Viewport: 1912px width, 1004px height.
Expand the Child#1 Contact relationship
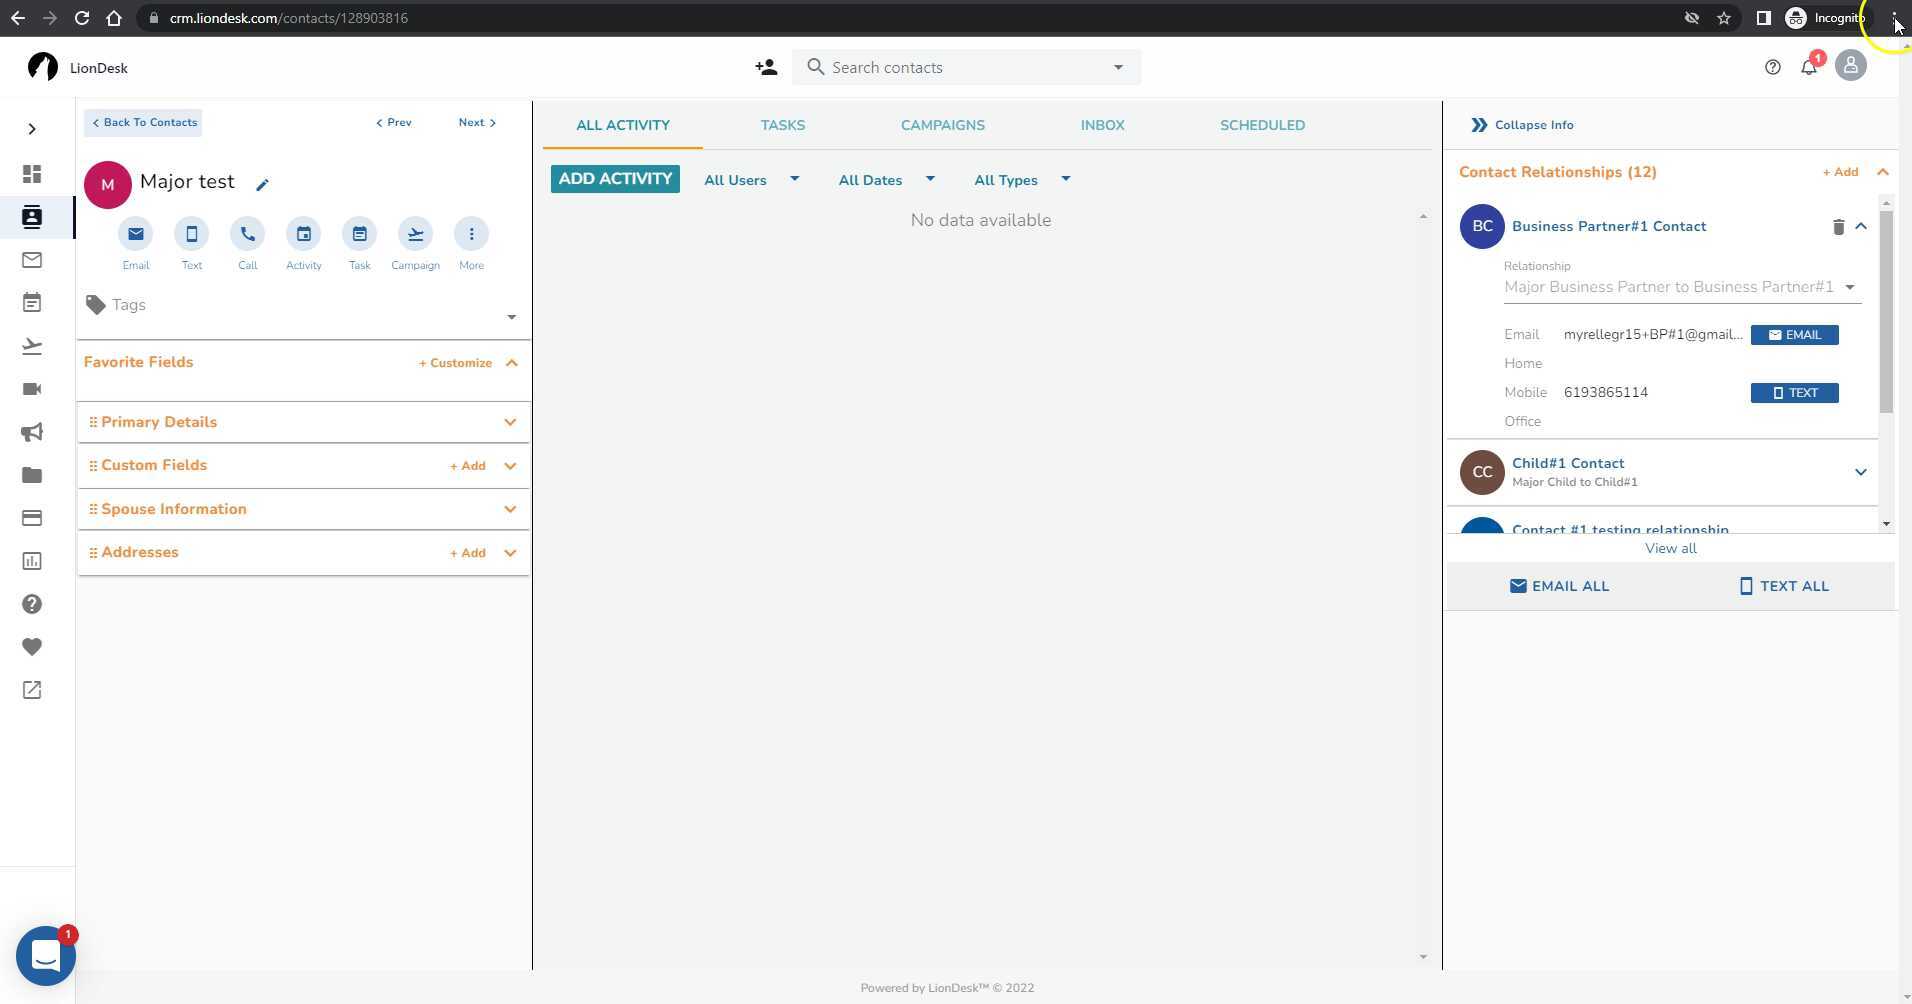tap(1861, 471)
